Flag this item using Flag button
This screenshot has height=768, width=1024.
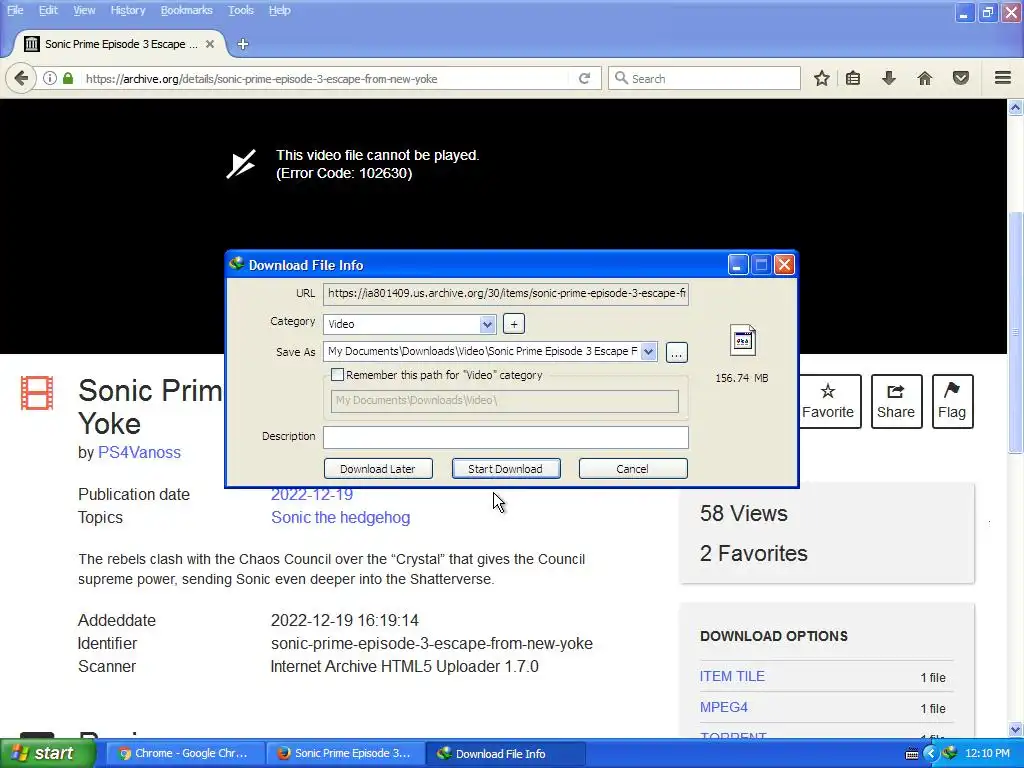pyautogui.click(x=952, y=401)
